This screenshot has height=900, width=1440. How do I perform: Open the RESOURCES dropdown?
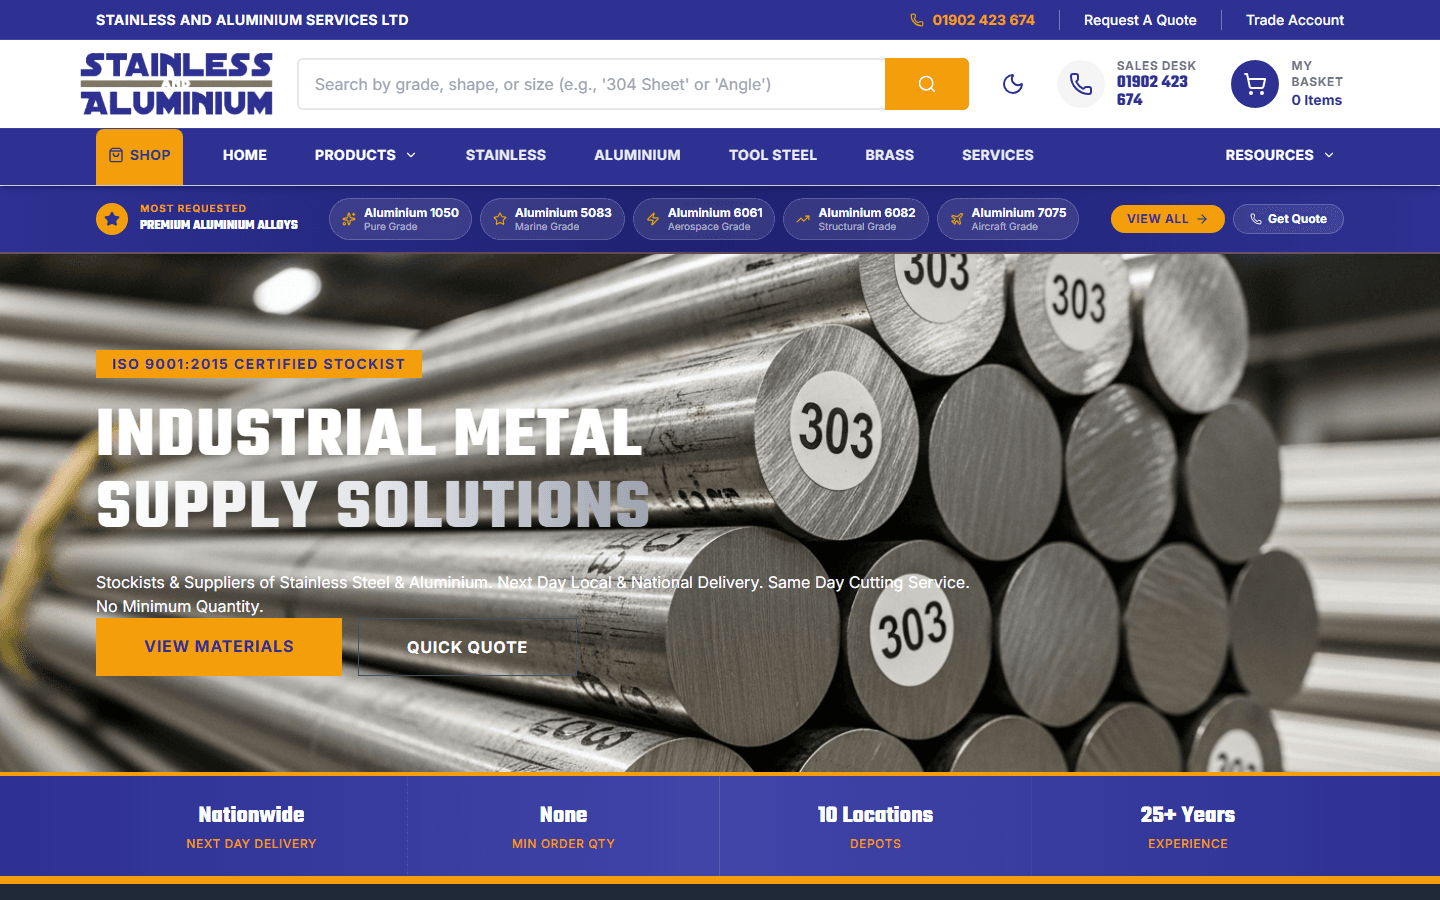[1279, 155]
